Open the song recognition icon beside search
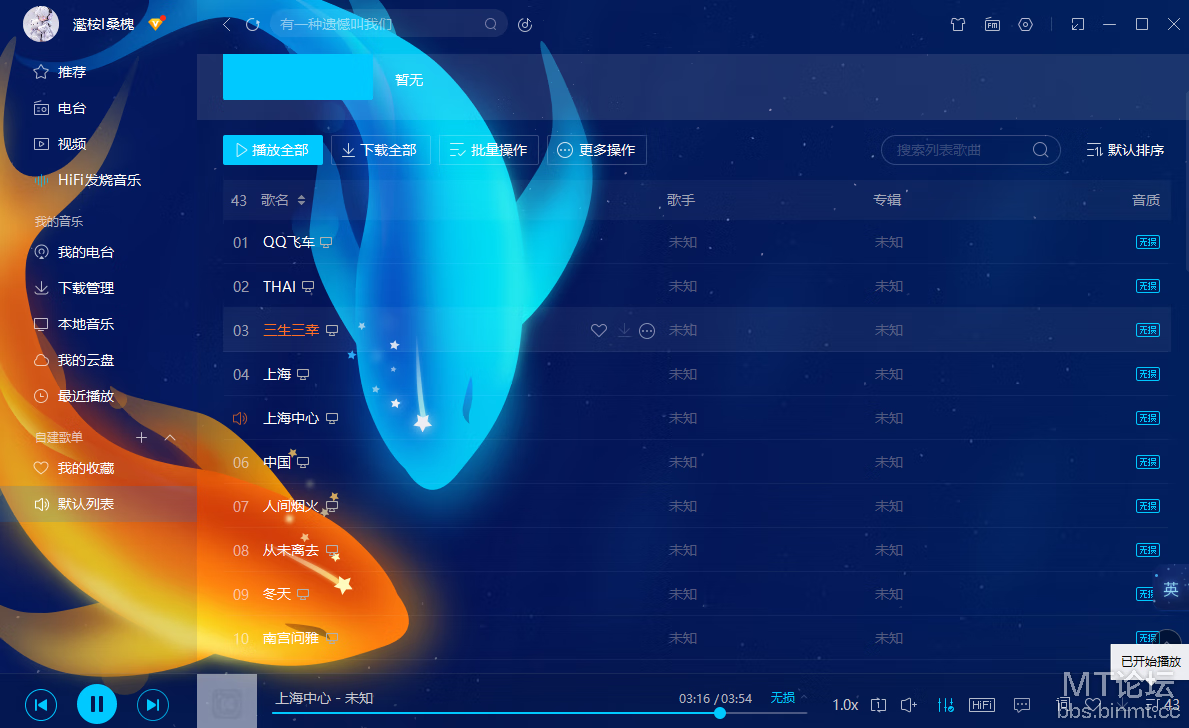Viewport: 1189px width, 728px height. [x=525, y=24]
